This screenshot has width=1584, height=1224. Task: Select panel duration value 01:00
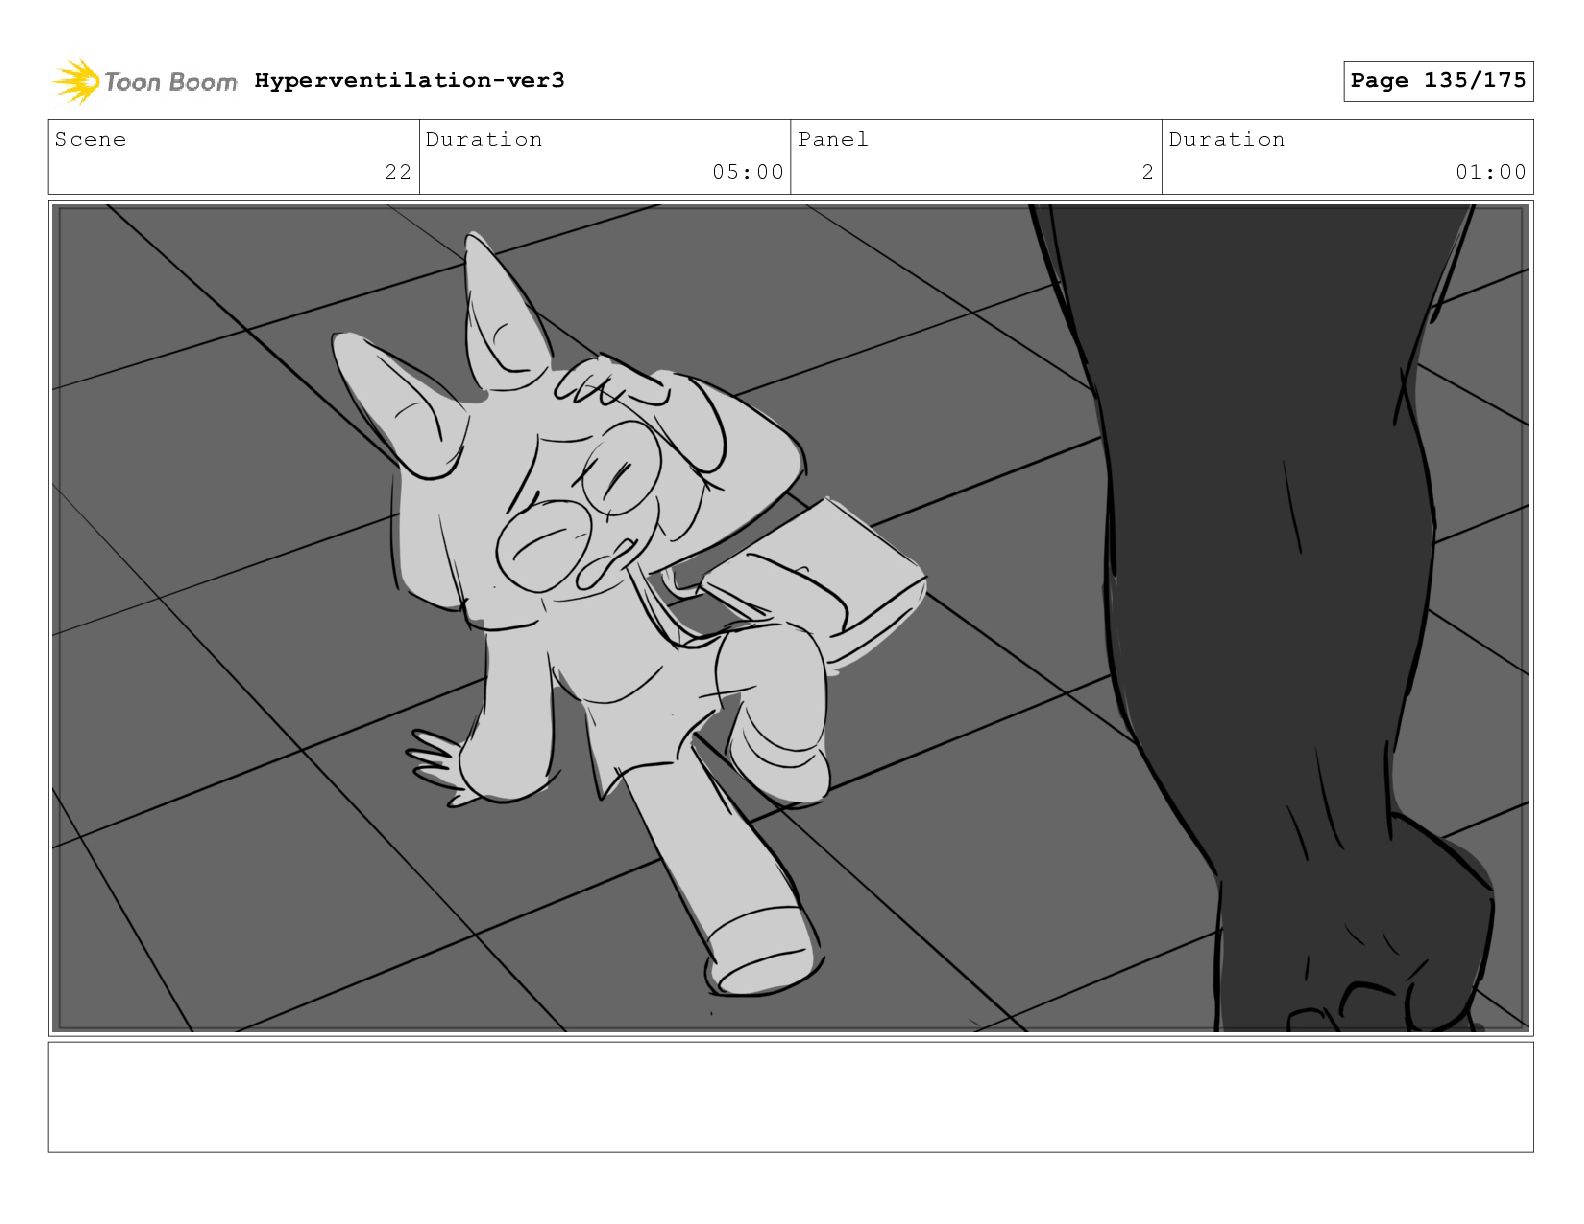pyautogui.click(x=1491, y=172)
